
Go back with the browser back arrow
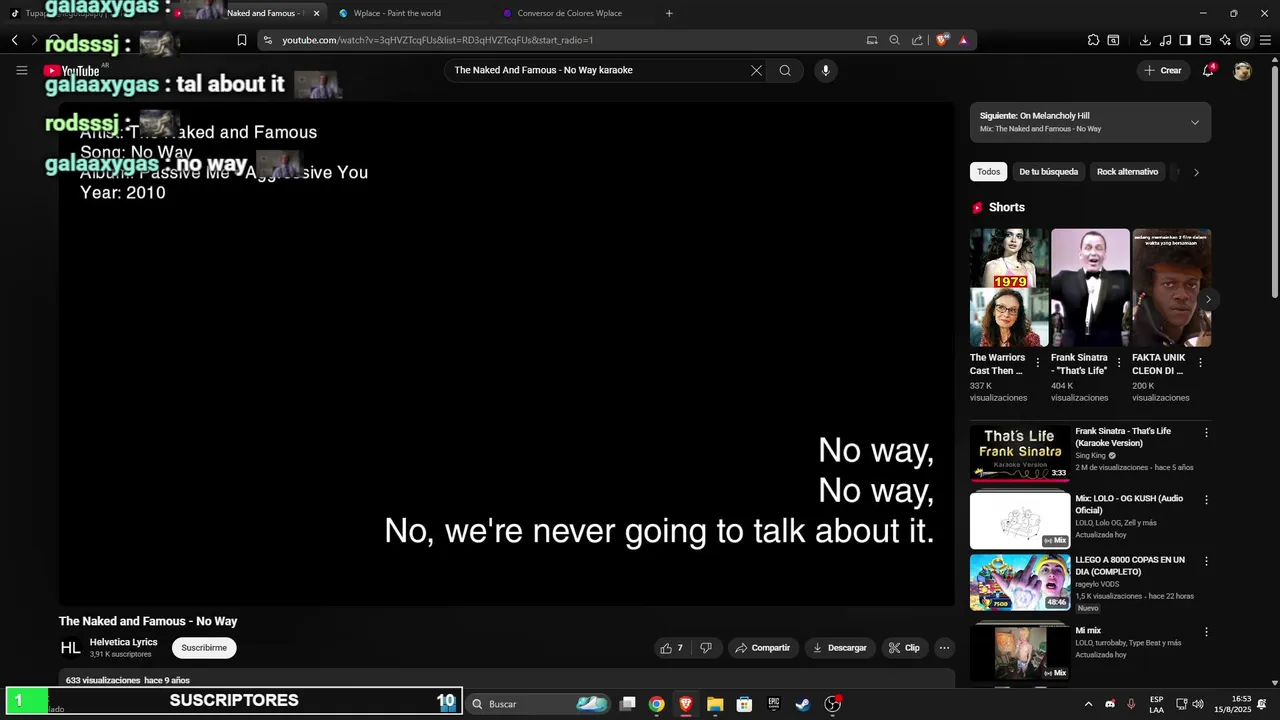15,40
